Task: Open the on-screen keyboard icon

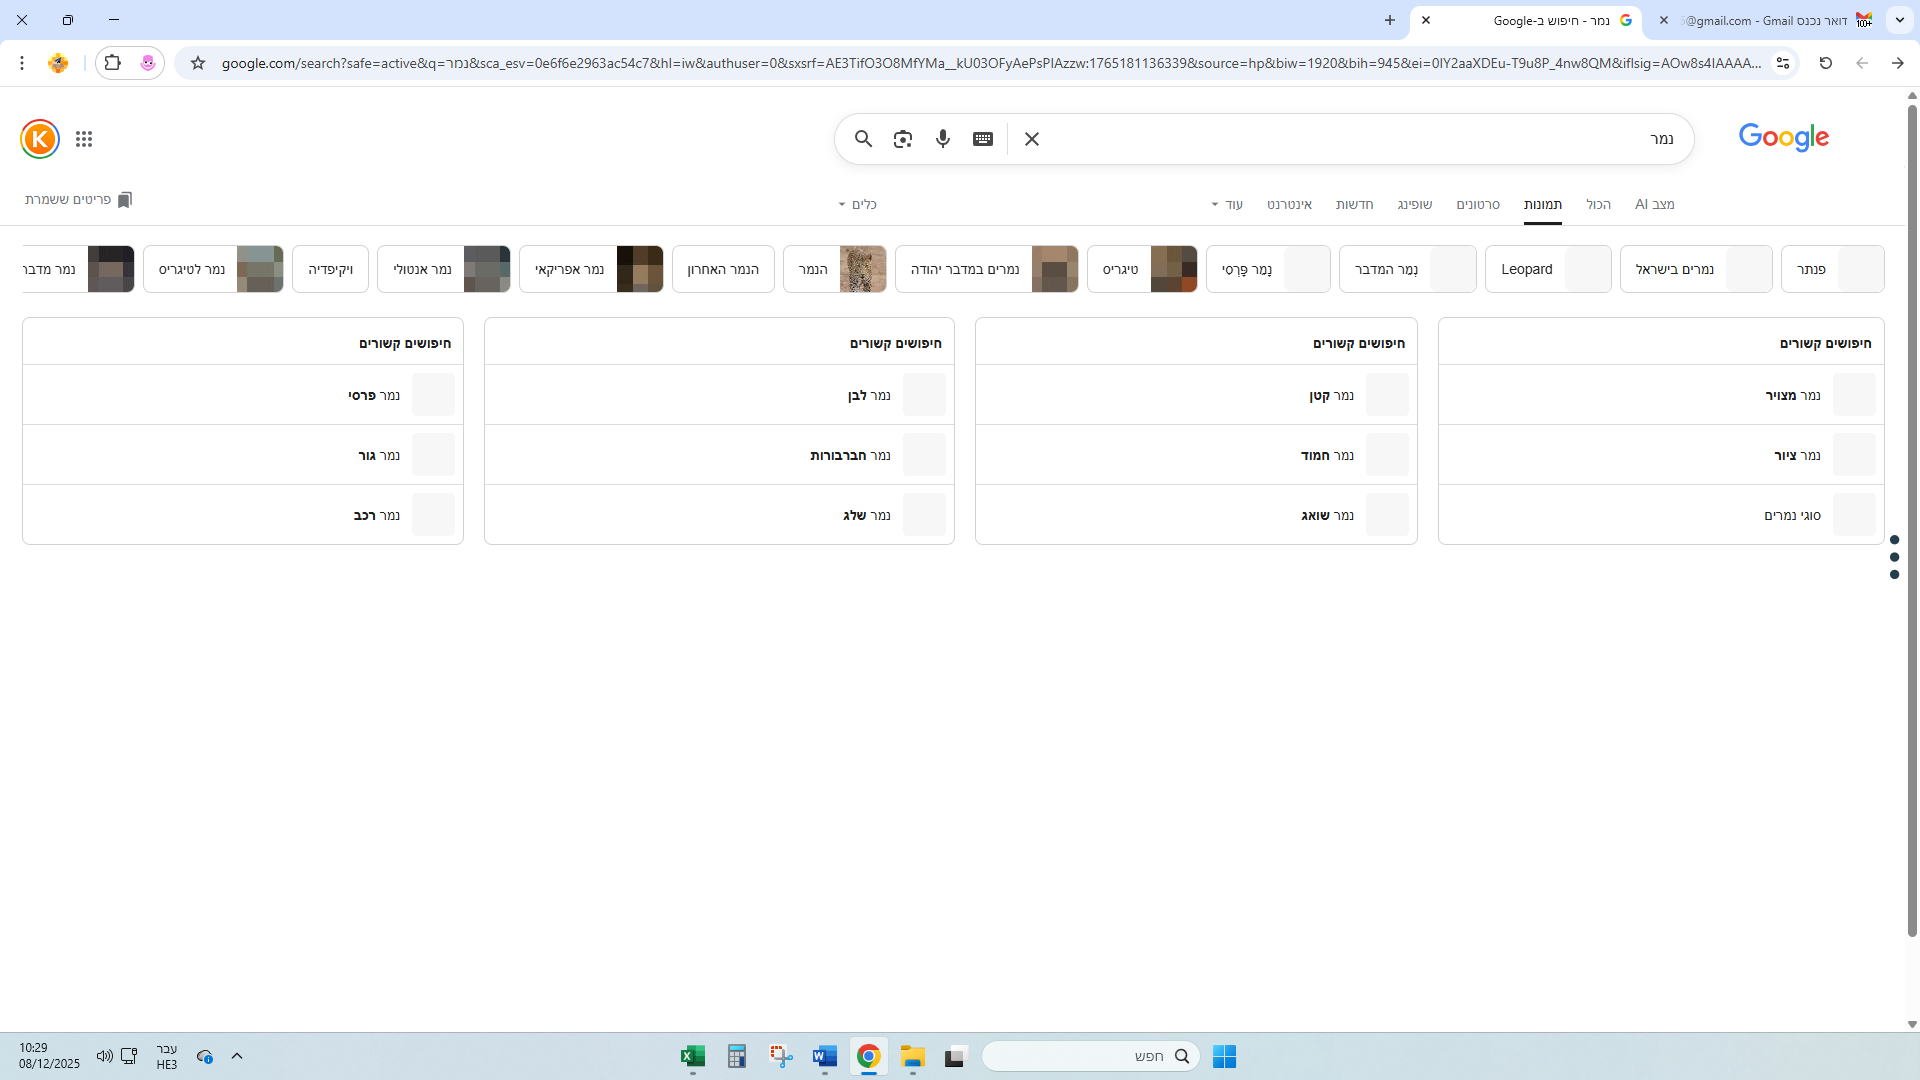Action: (x=982, y=139)
